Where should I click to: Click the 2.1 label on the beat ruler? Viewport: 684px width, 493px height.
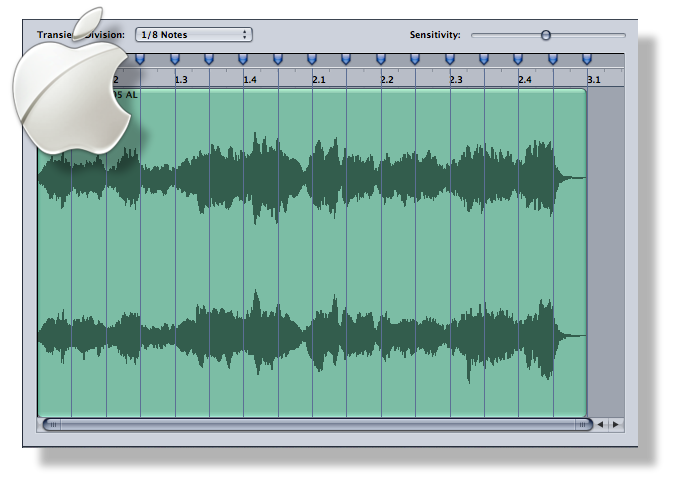319,79
